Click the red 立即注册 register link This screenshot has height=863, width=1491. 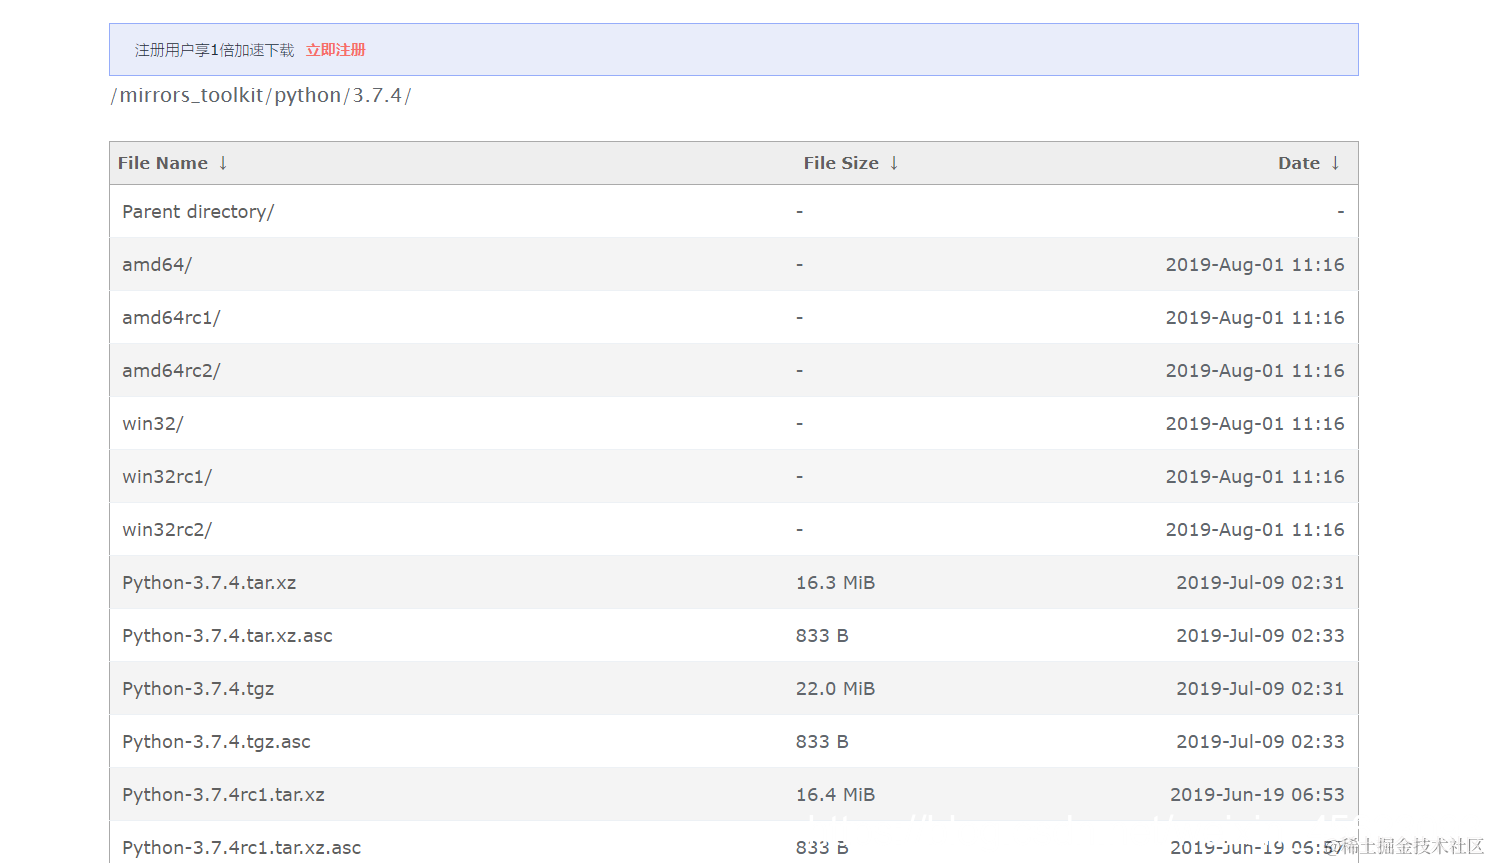pyautogui.click(x=336, y=50)
